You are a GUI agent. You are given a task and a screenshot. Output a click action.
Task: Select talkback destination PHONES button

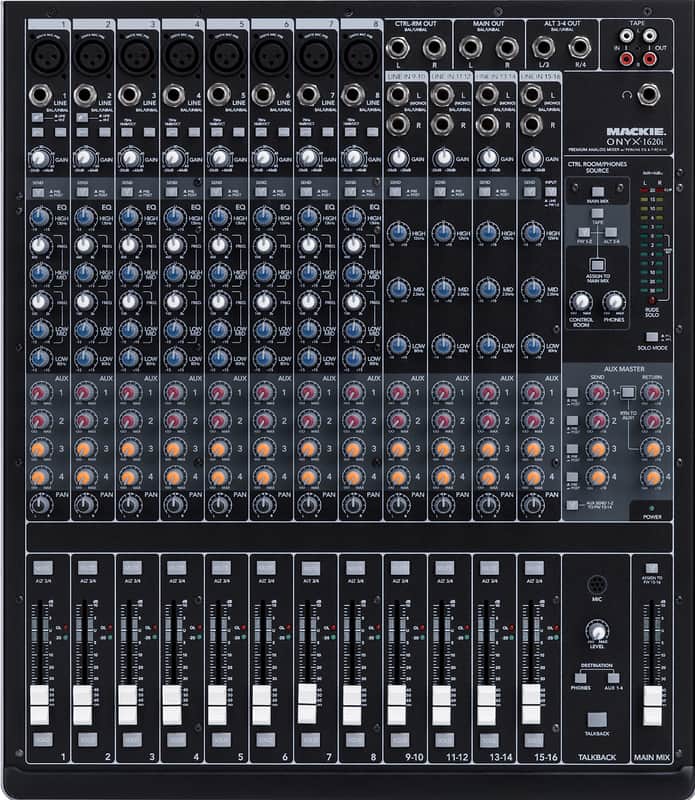581,678
